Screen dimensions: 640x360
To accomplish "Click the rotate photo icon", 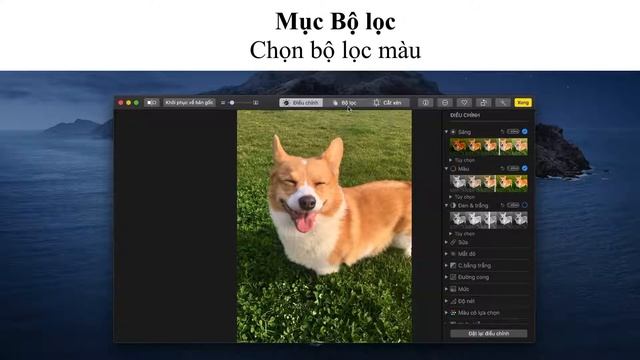I will tap(484, 103).
